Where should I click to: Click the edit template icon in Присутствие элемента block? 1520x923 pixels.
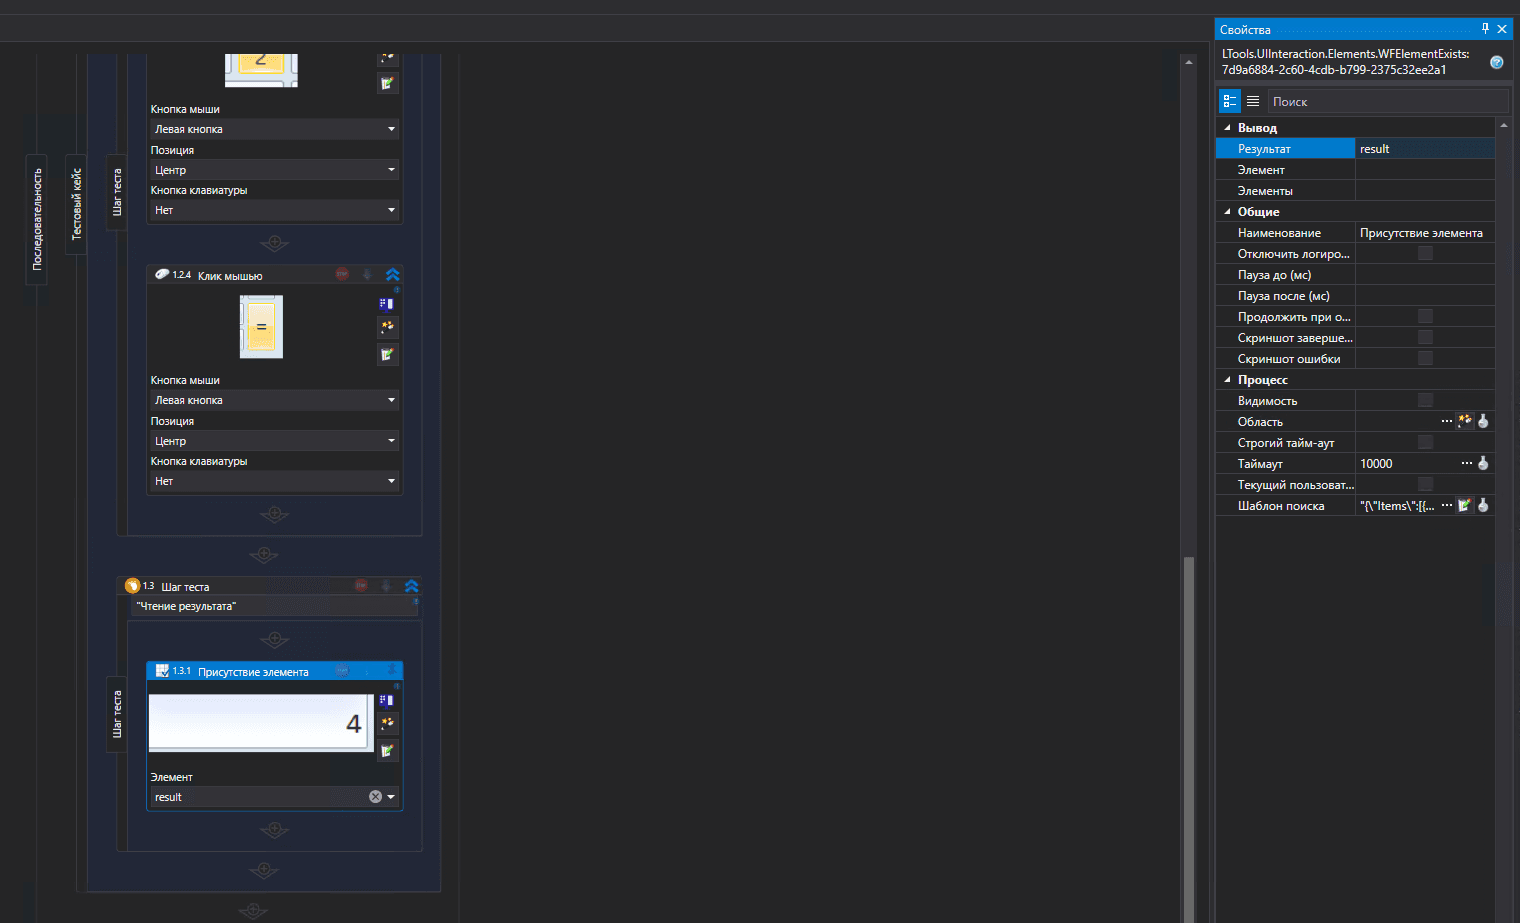coord(387,750)
